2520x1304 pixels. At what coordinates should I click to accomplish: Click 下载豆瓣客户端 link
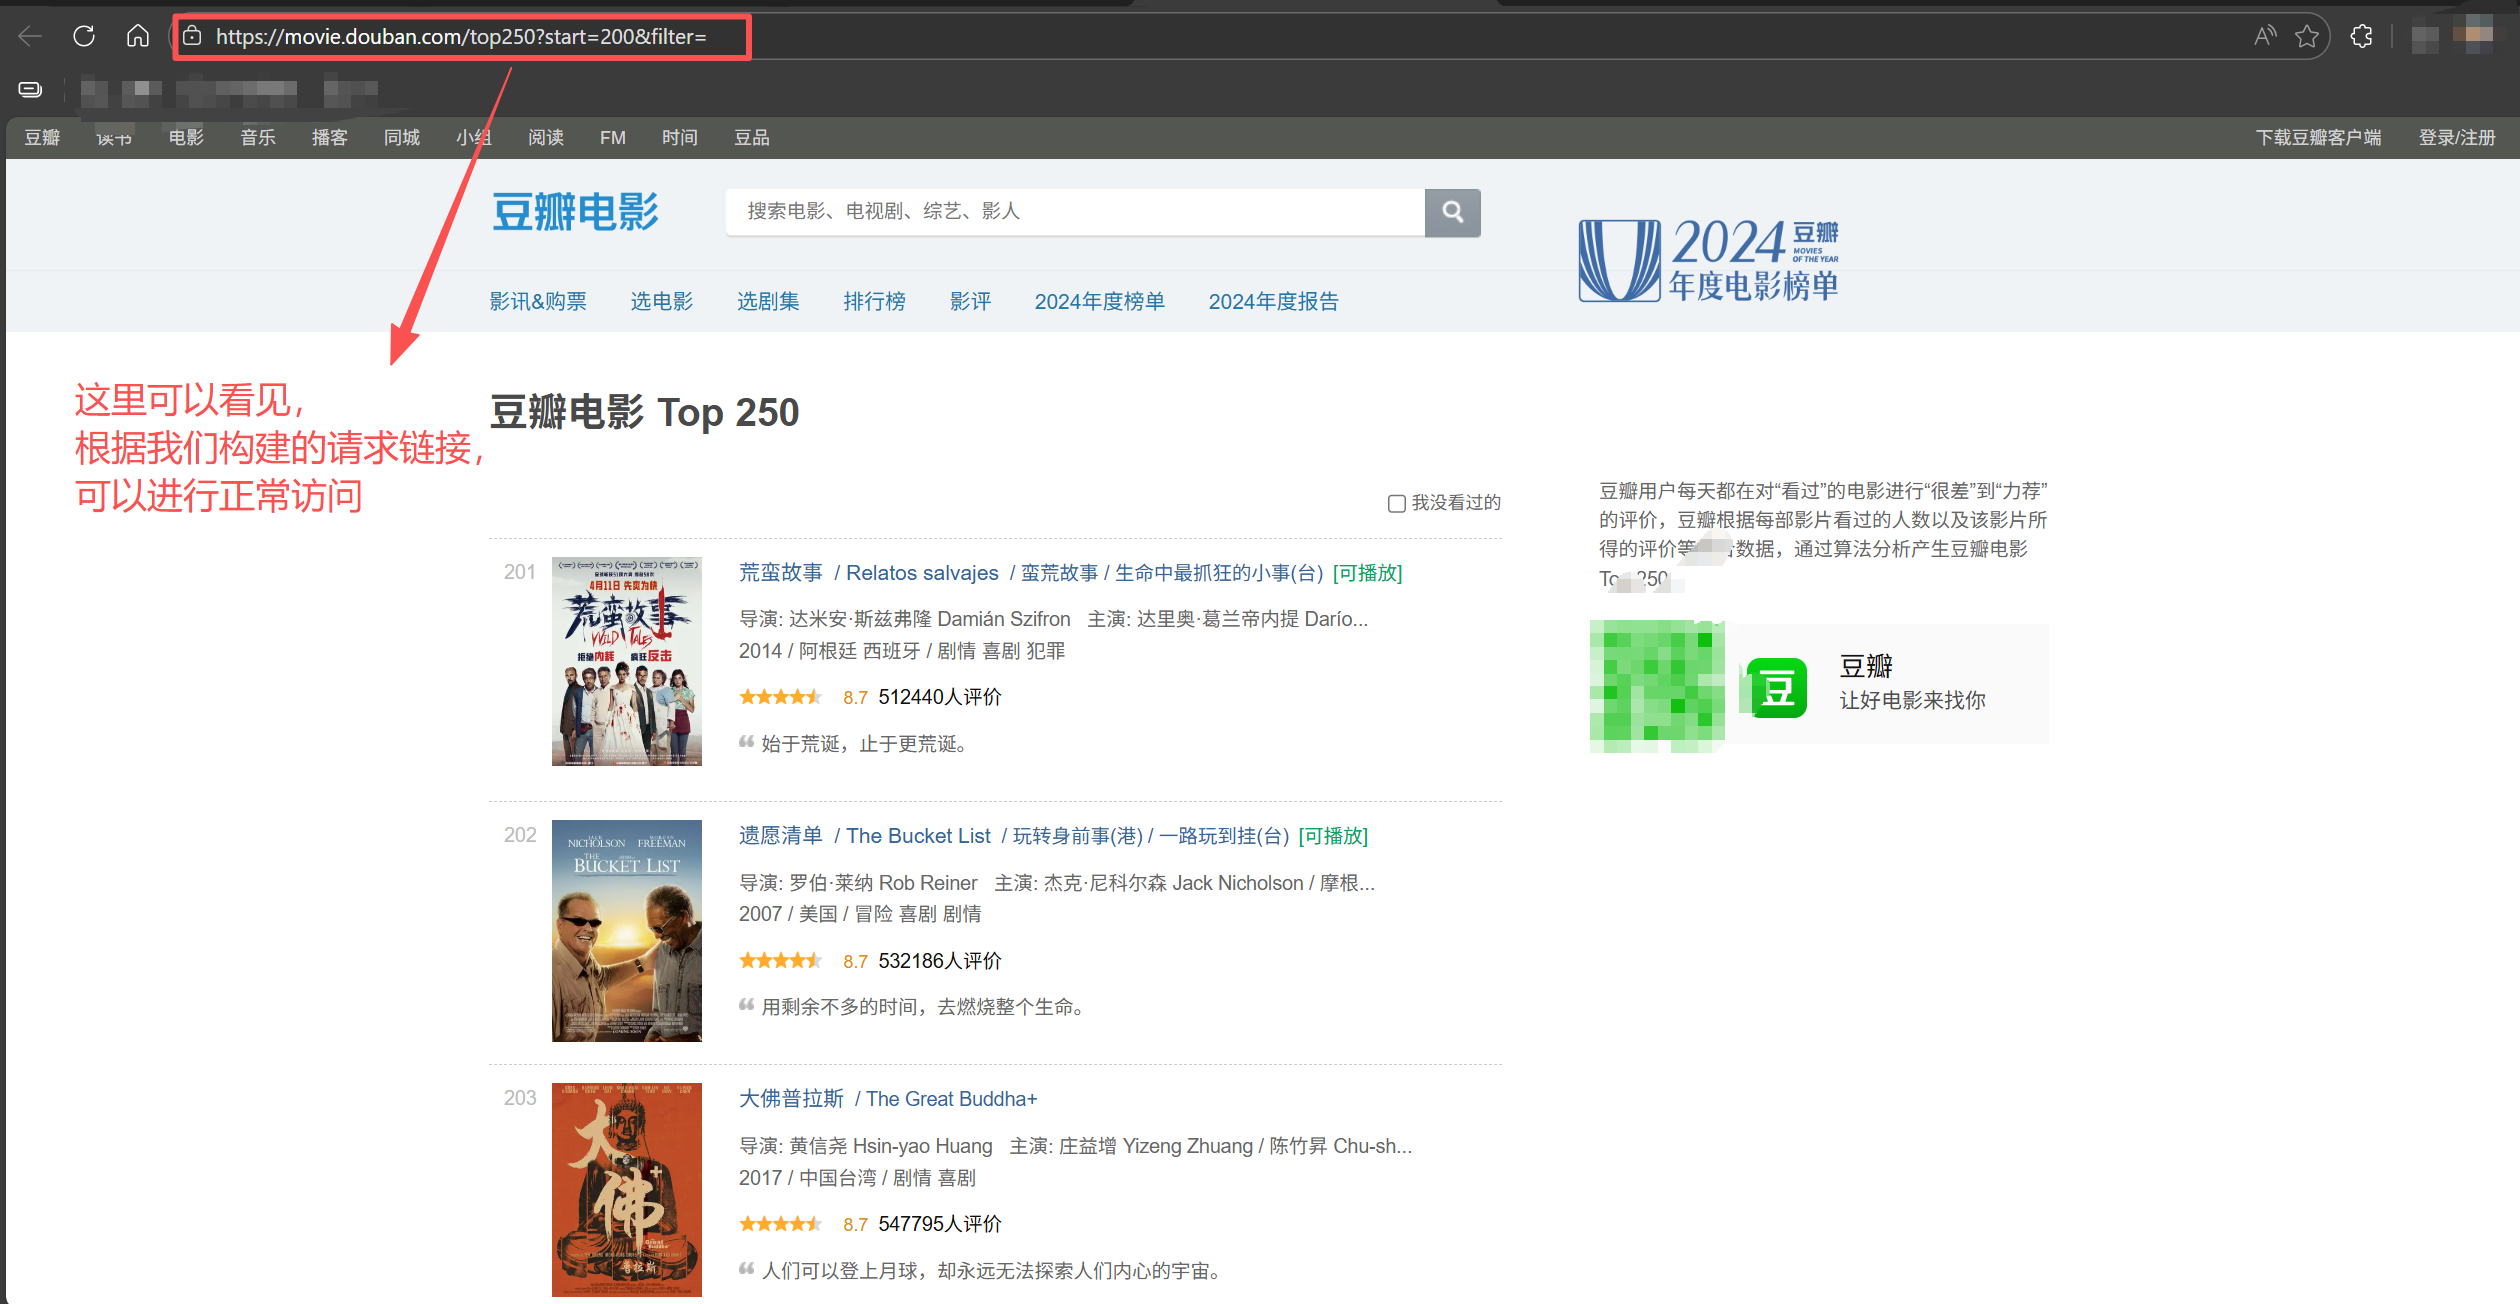pyautogui.click(x=2319, y=138)
